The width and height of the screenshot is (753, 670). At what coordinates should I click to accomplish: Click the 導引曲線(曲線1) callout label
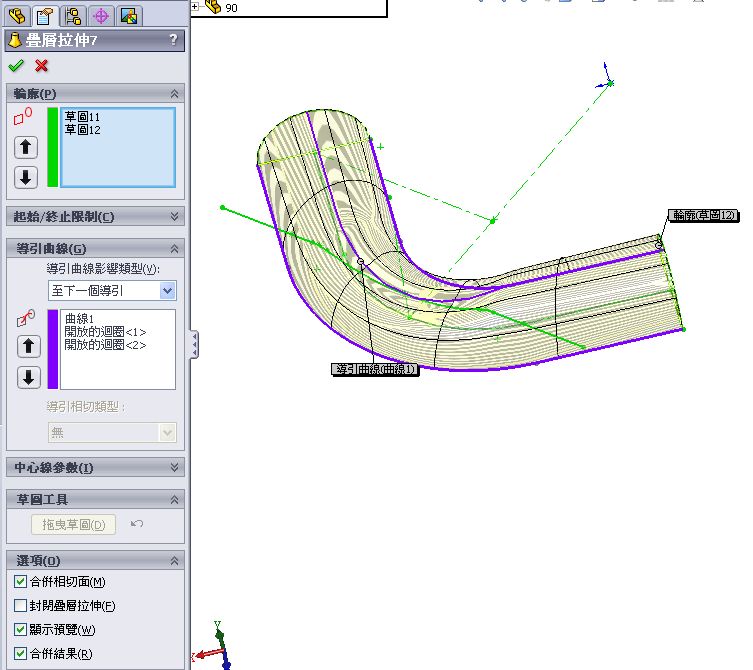pos(375,369)
